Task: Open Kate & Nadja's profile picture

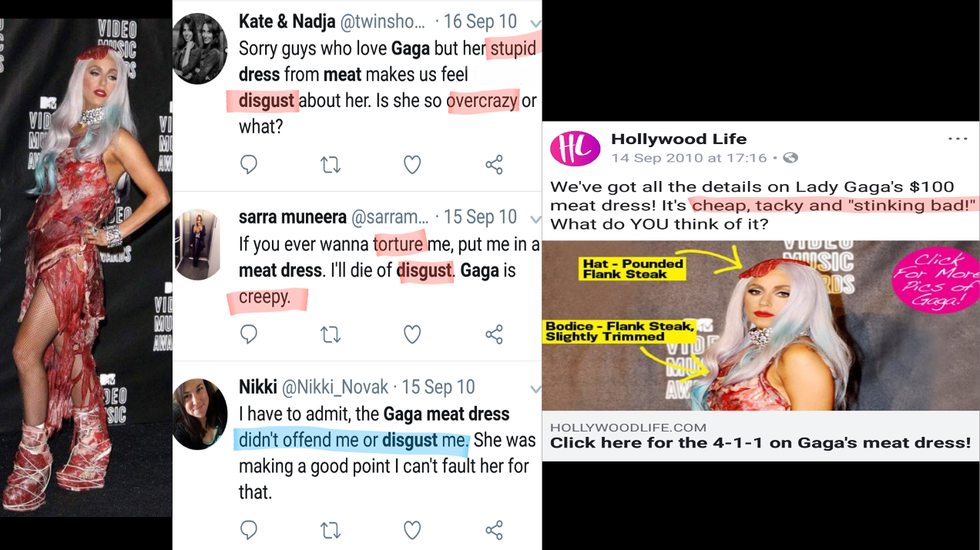Action: tap(199, 48)
